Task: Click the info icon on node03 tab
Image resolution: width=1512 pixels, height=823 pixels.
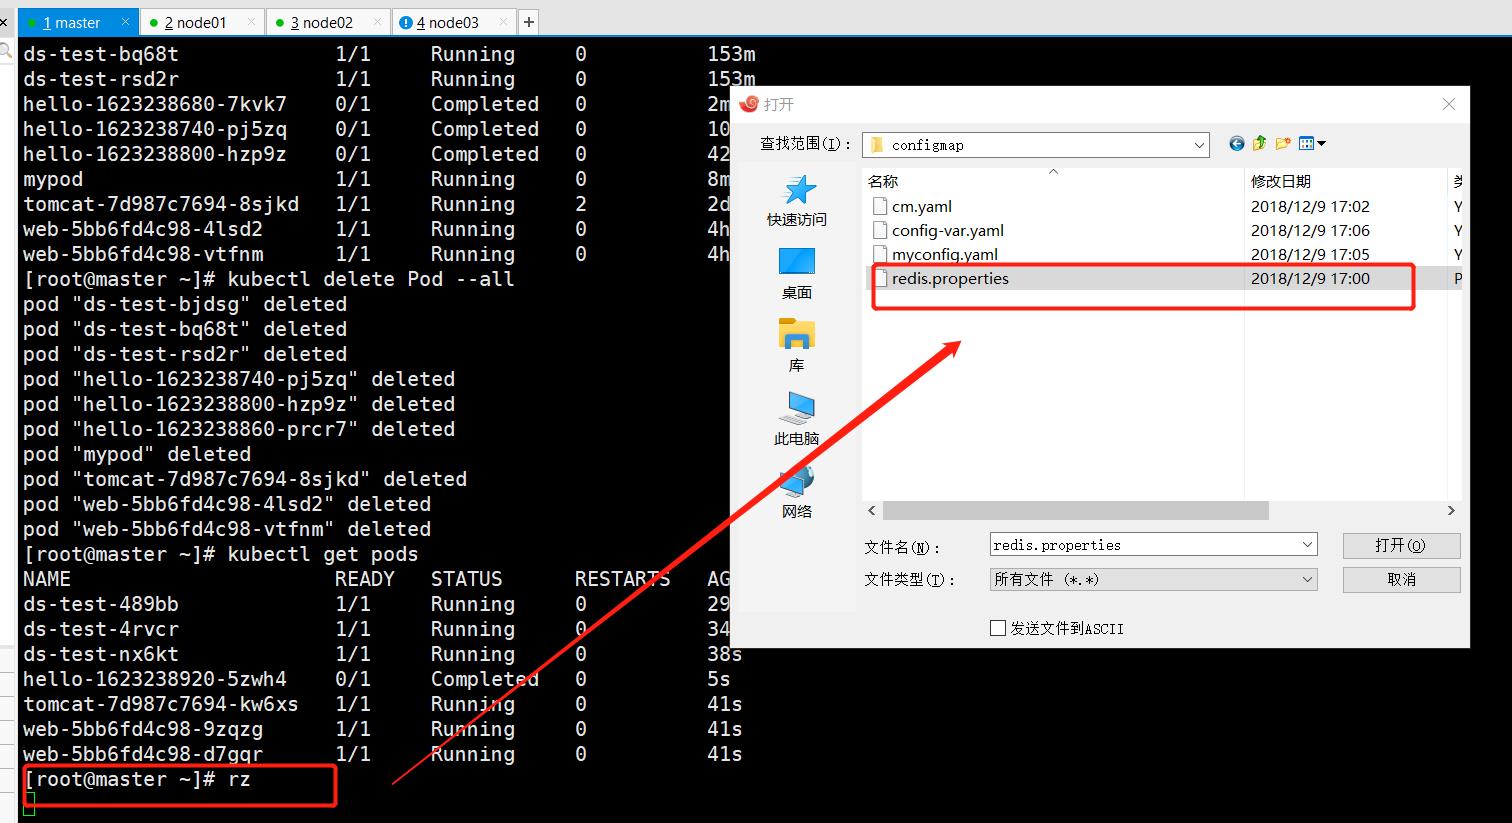Action: (406, 23)
